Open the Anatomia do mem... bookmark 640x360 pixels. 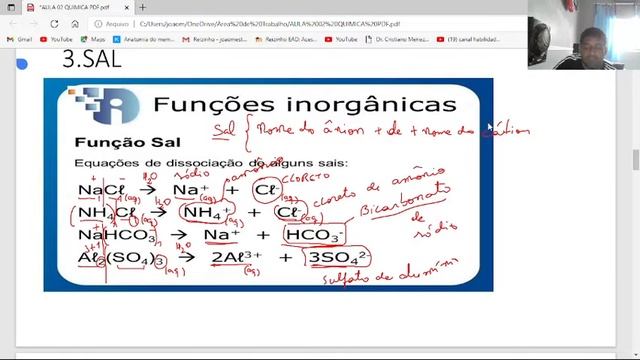tap(144, 40)
